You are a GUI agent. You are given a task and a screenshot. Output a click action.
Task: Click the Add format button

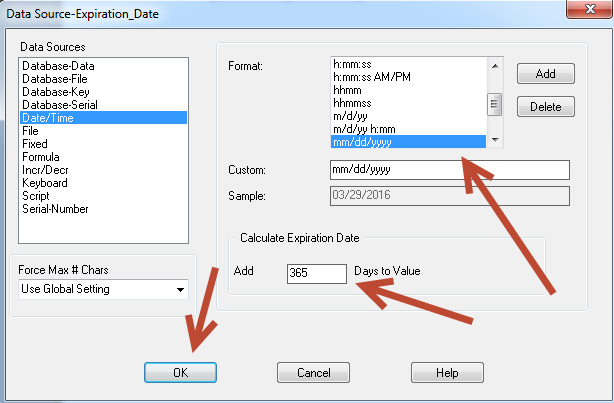click(545, 74)
